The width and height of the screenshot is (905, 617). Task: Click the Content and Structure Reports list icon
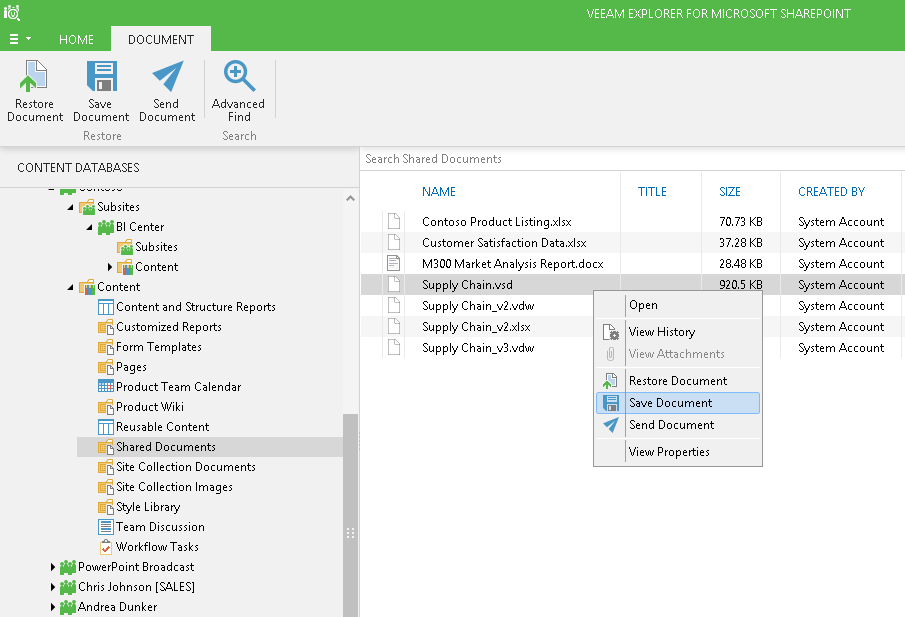[106, 307]
